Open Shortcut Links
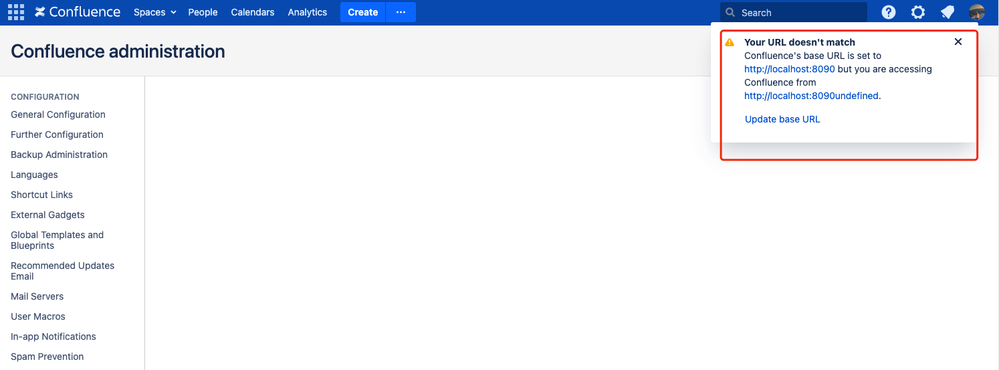 coord(41,195)
